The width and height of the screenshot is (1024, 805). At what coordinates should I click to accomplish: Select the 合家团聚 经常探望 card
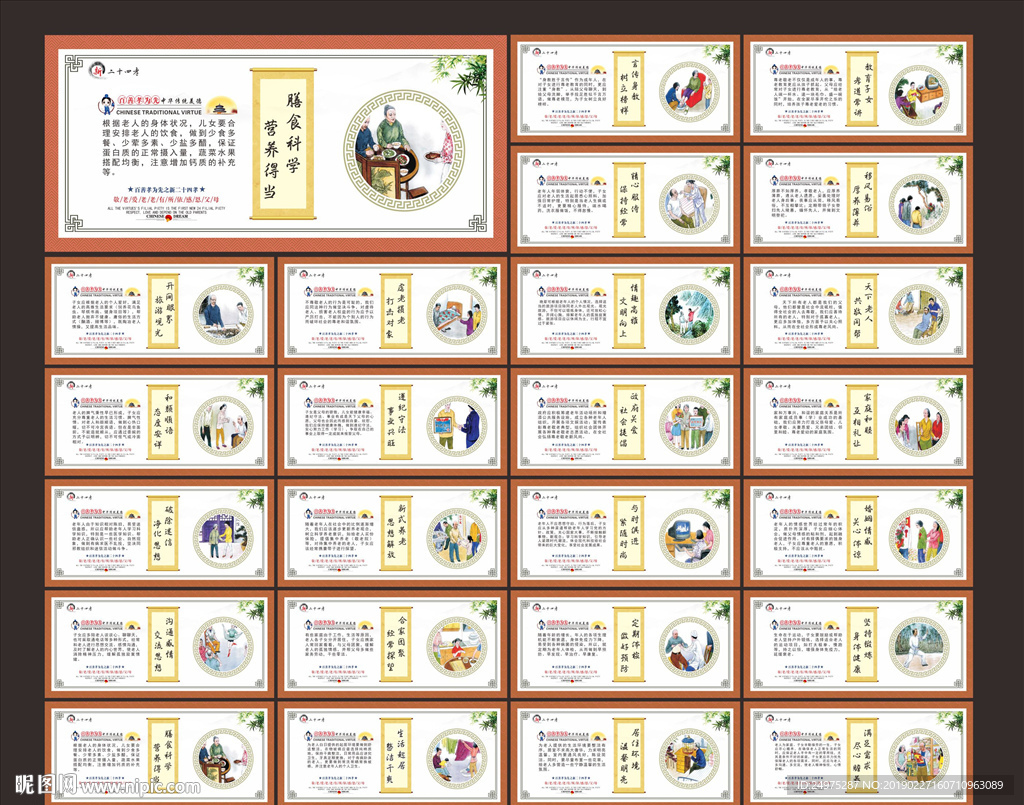pyautogui.click(x=392, y=644)
